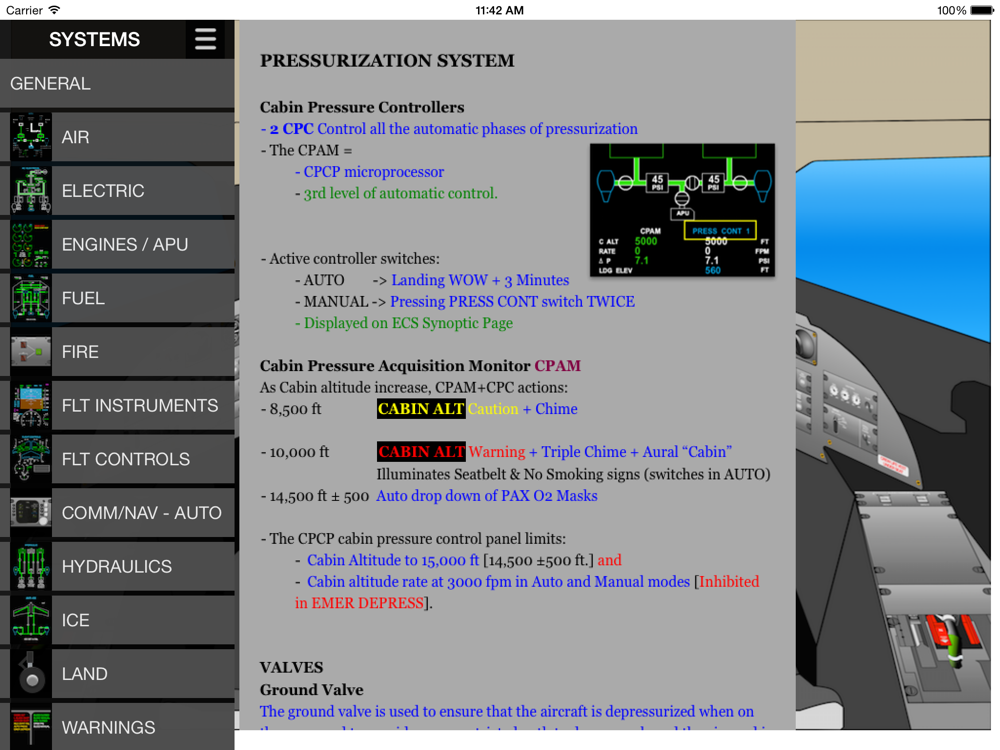Select the FIRE system icon
The height and width of the screenshot is (750, 1000).
(x=31, y=351)
